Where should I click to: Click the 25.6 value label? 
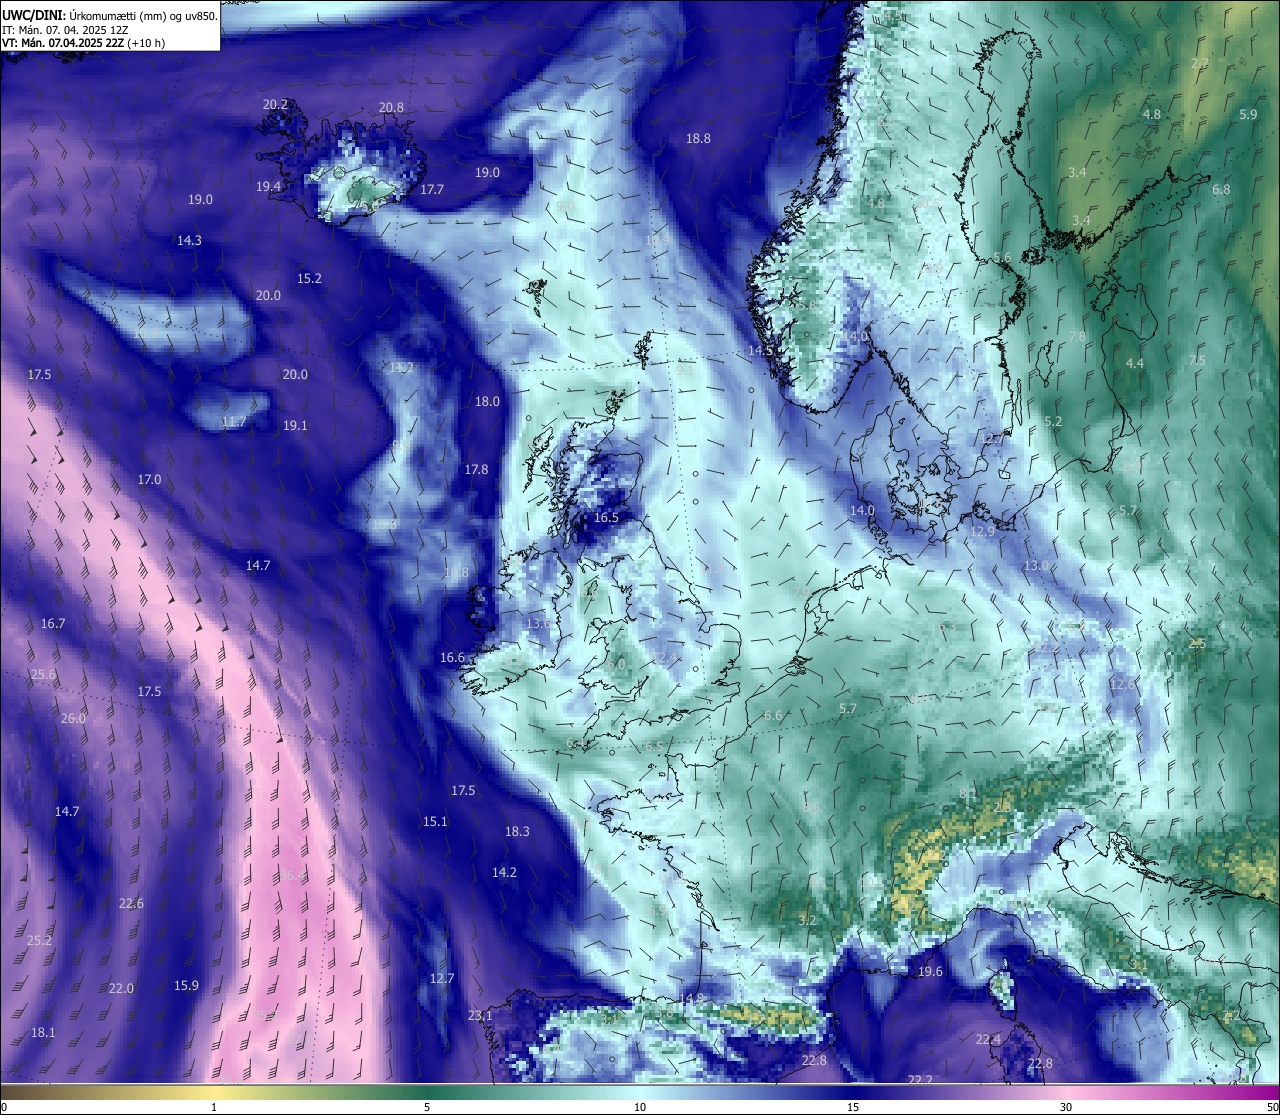click(x=43, y=675)
